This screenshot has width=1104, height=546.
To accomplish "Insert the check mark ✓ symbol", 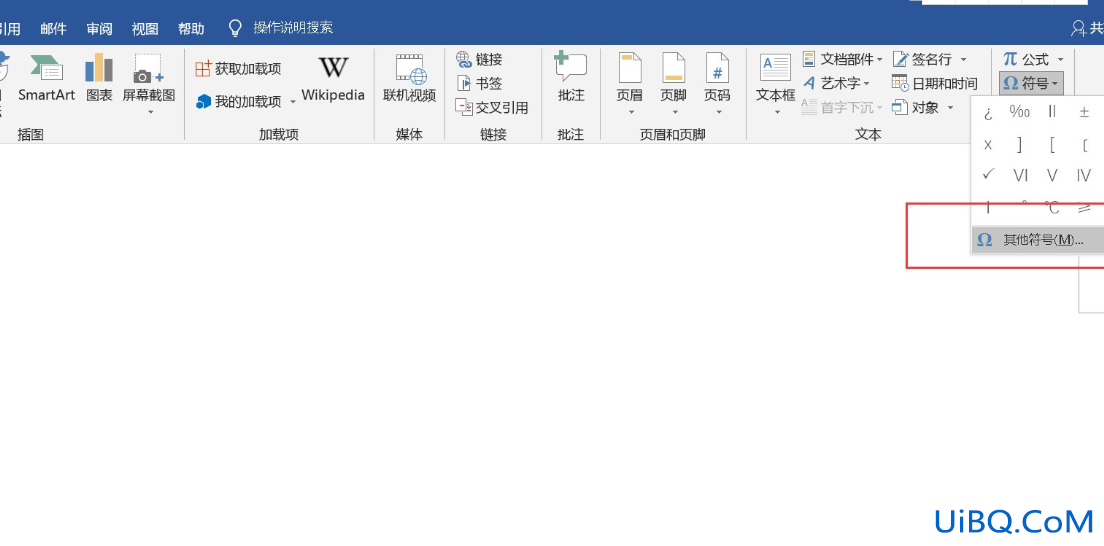I will 989,174.
